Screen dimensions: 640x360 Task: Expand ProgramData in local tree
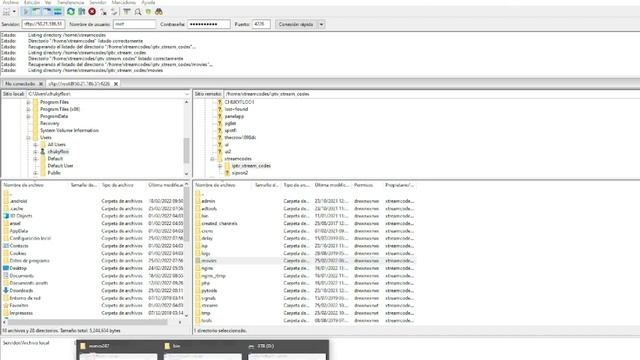pyautogui.click(x=28, y=116)
